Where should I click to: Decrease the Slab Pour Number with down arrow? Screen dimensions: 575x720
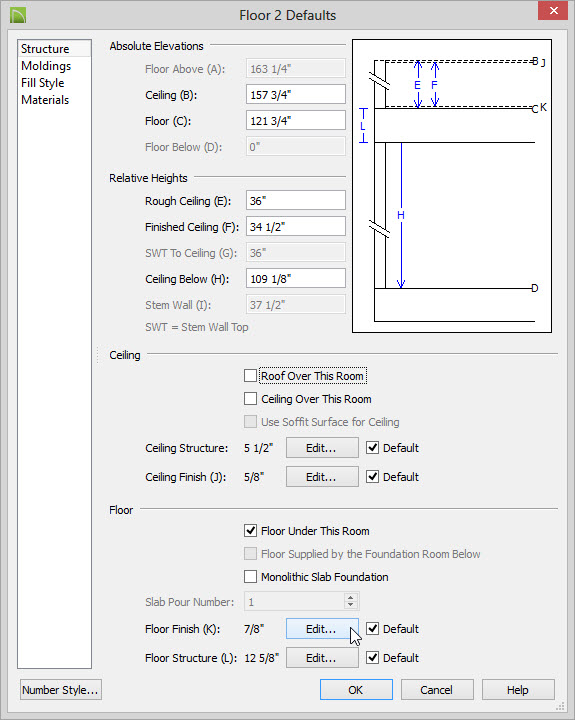click(x=350, y=605)
